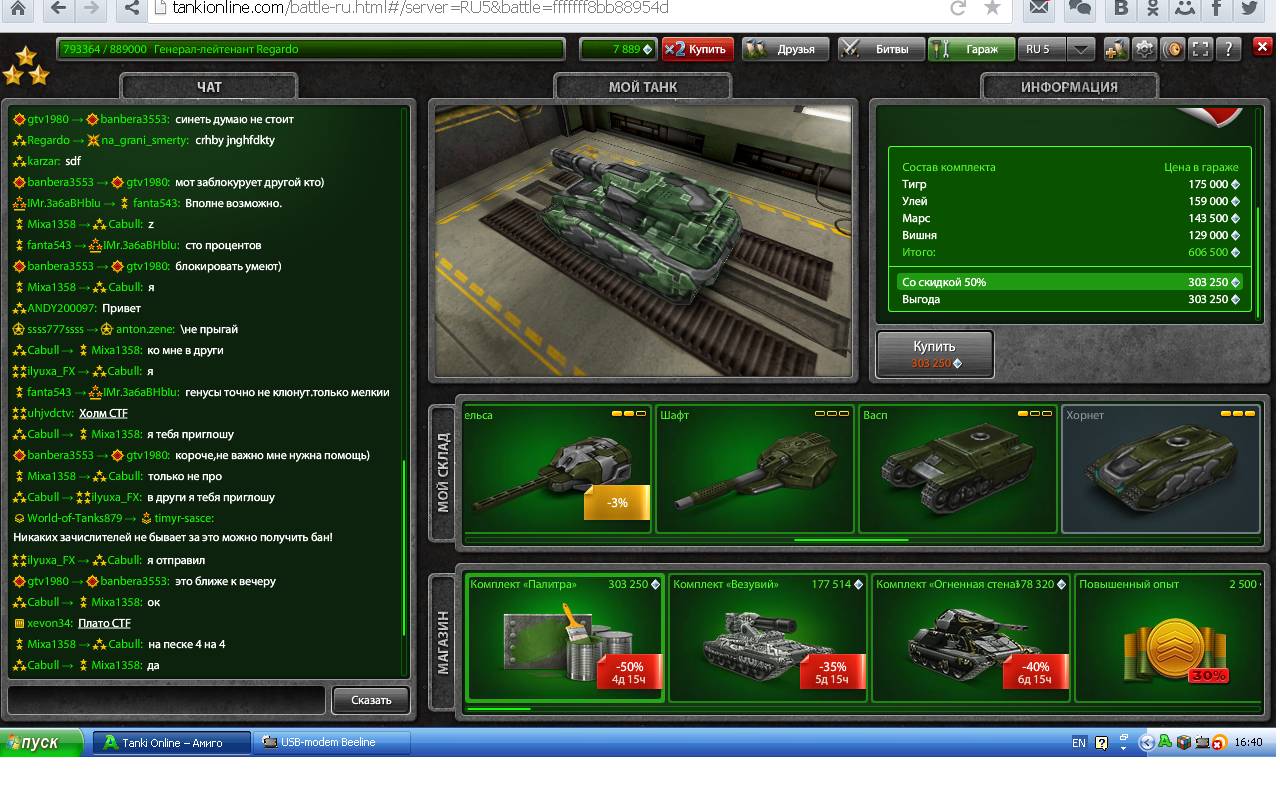The height and width of the screenshot is (800, 1280).
Task: Toggle the fullscreen mode icon
Action: pos(1200,49)
